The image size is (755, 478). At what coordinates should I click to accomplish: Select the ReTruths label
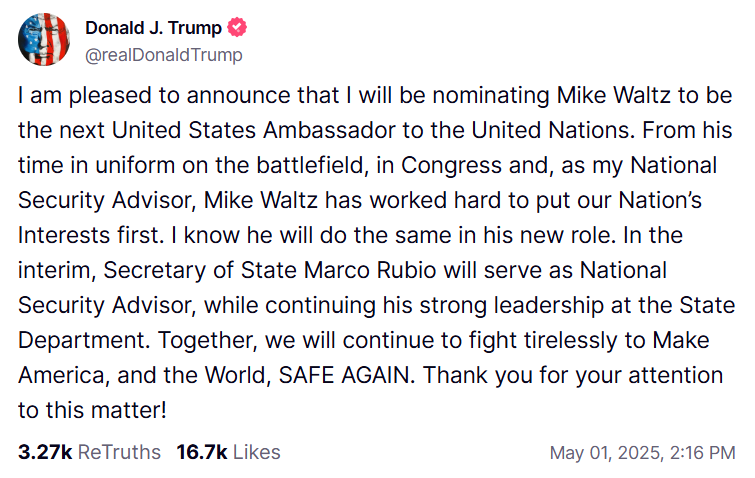click(119, 452)
